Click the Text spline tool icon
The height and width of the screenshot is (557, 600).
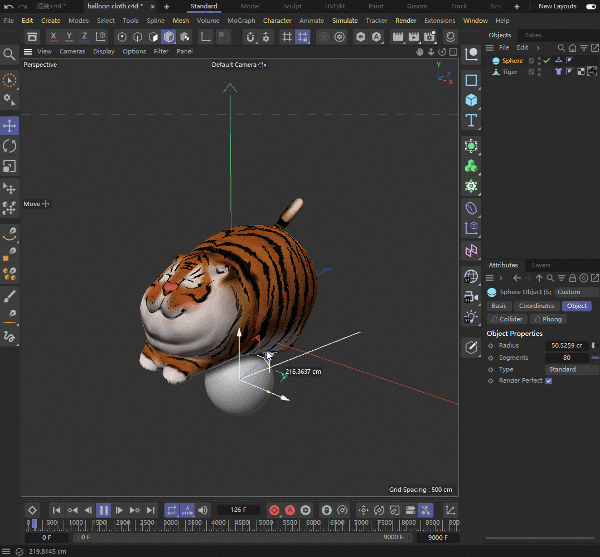471,120
